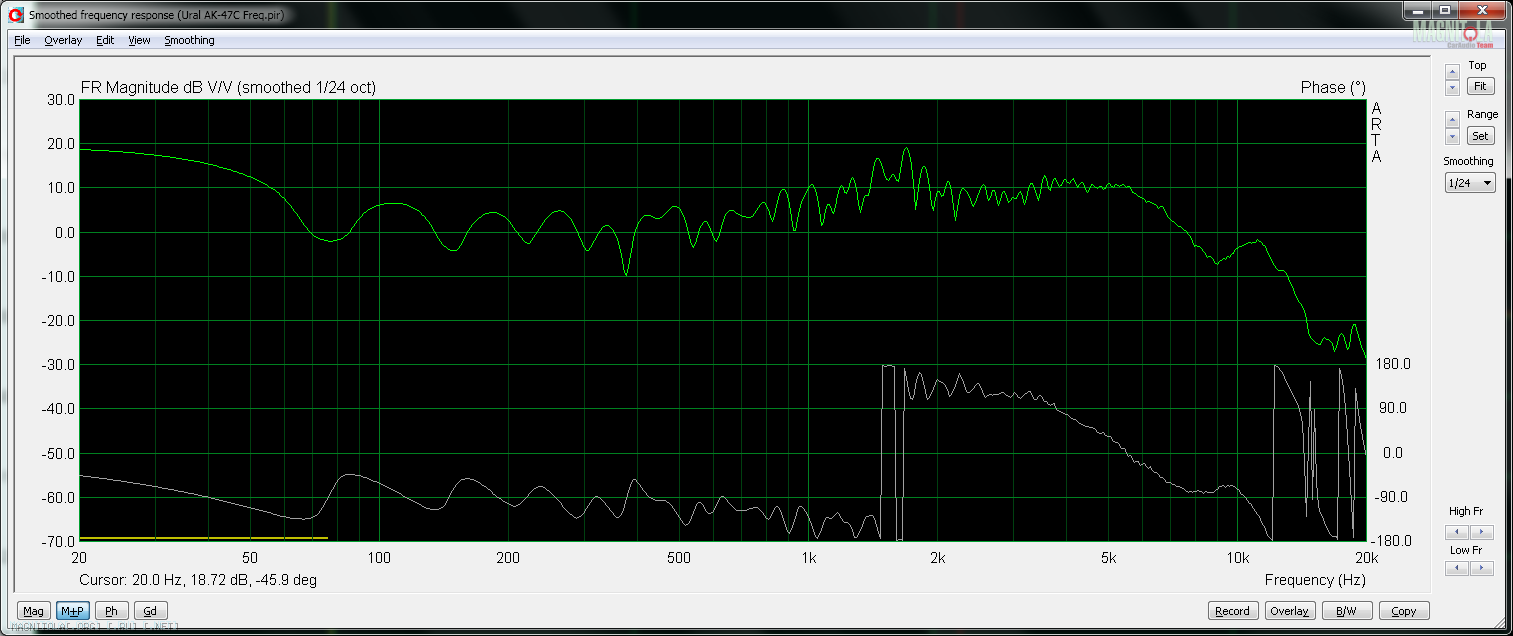Viewport: 1513px width, 636px height.
Task: Click the yellow cursor marker line on the graph
Action: 203,538
